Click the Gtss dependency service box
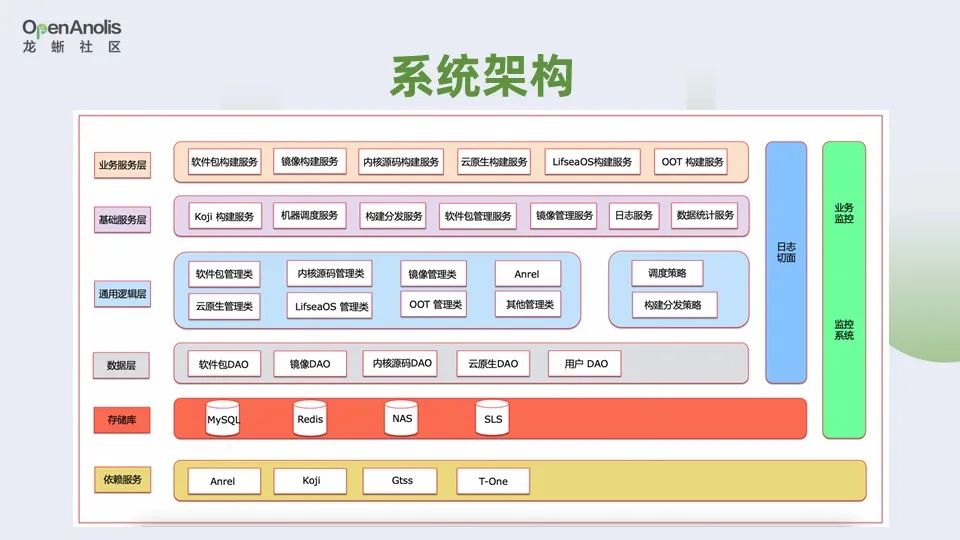 [400, 481]
